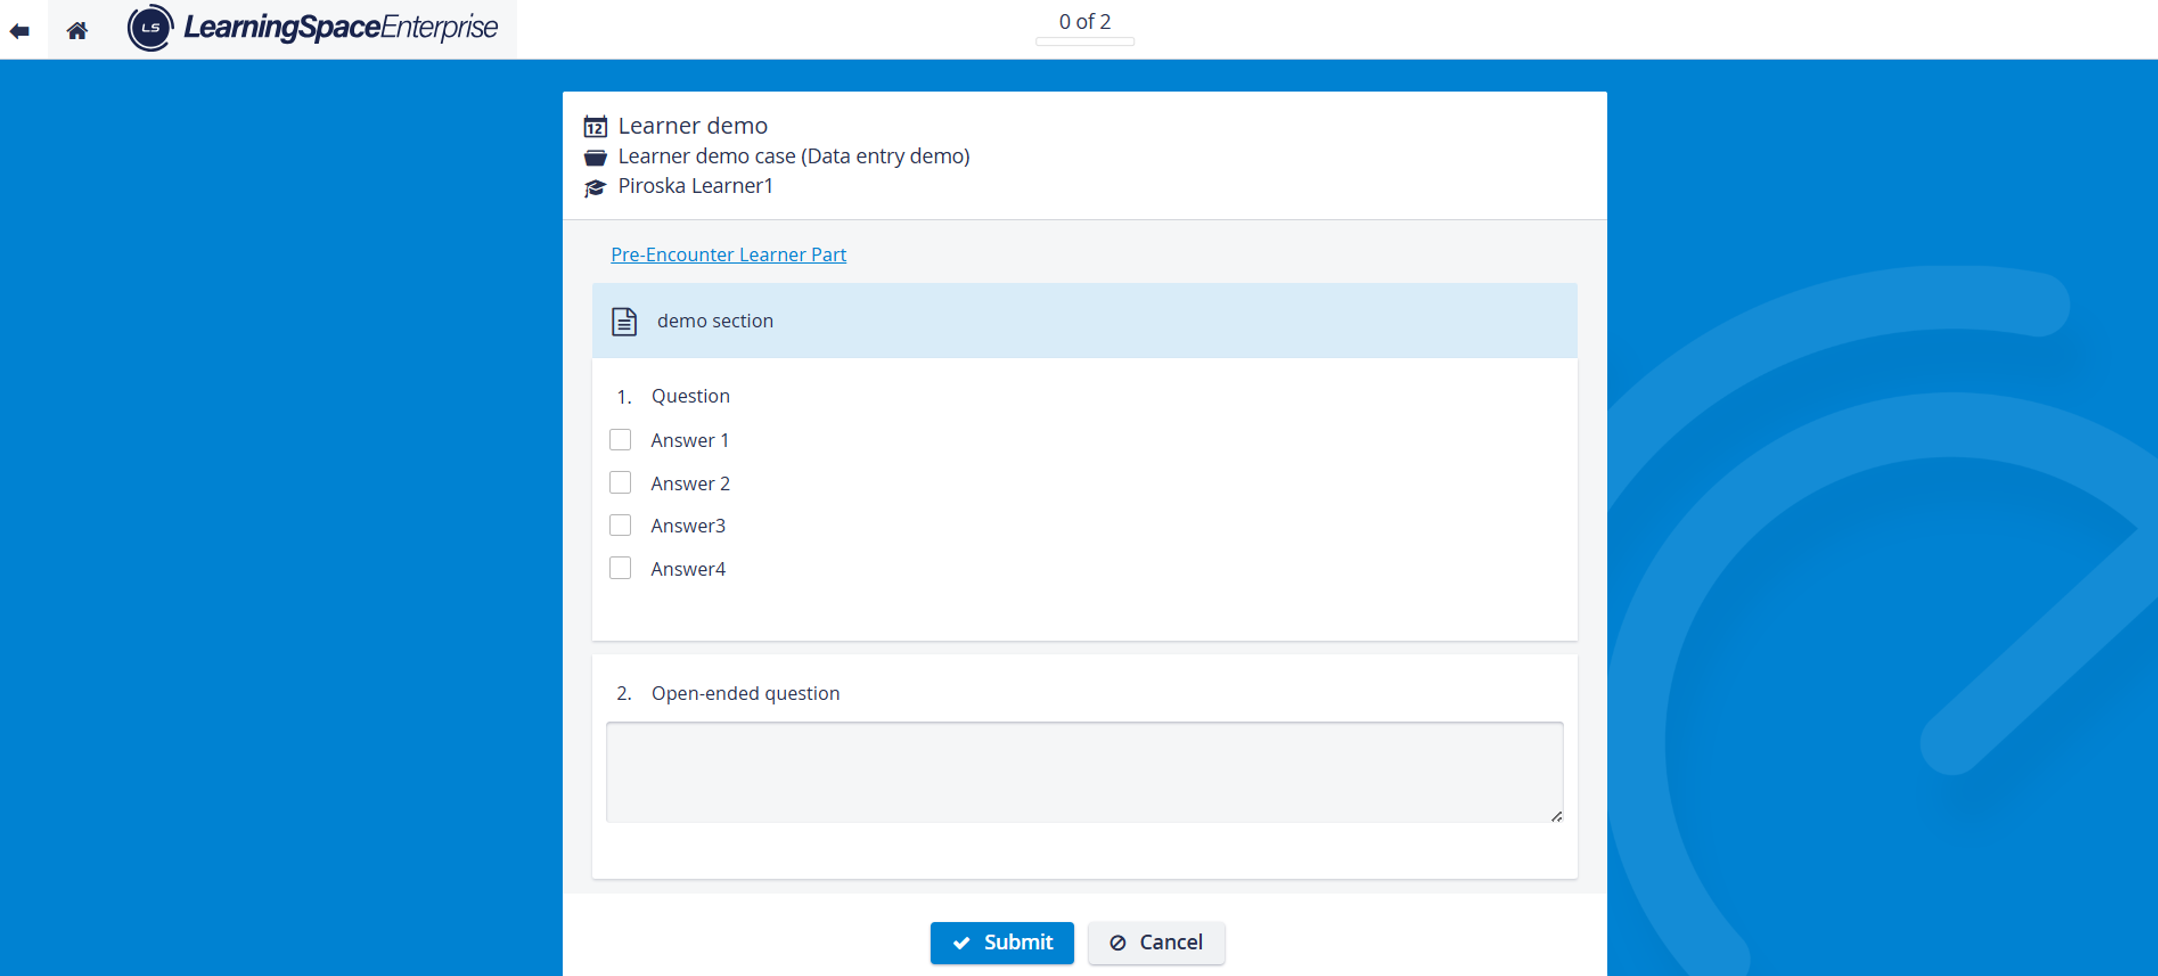
Task: Go to the home icon
Action: (77, 31)
